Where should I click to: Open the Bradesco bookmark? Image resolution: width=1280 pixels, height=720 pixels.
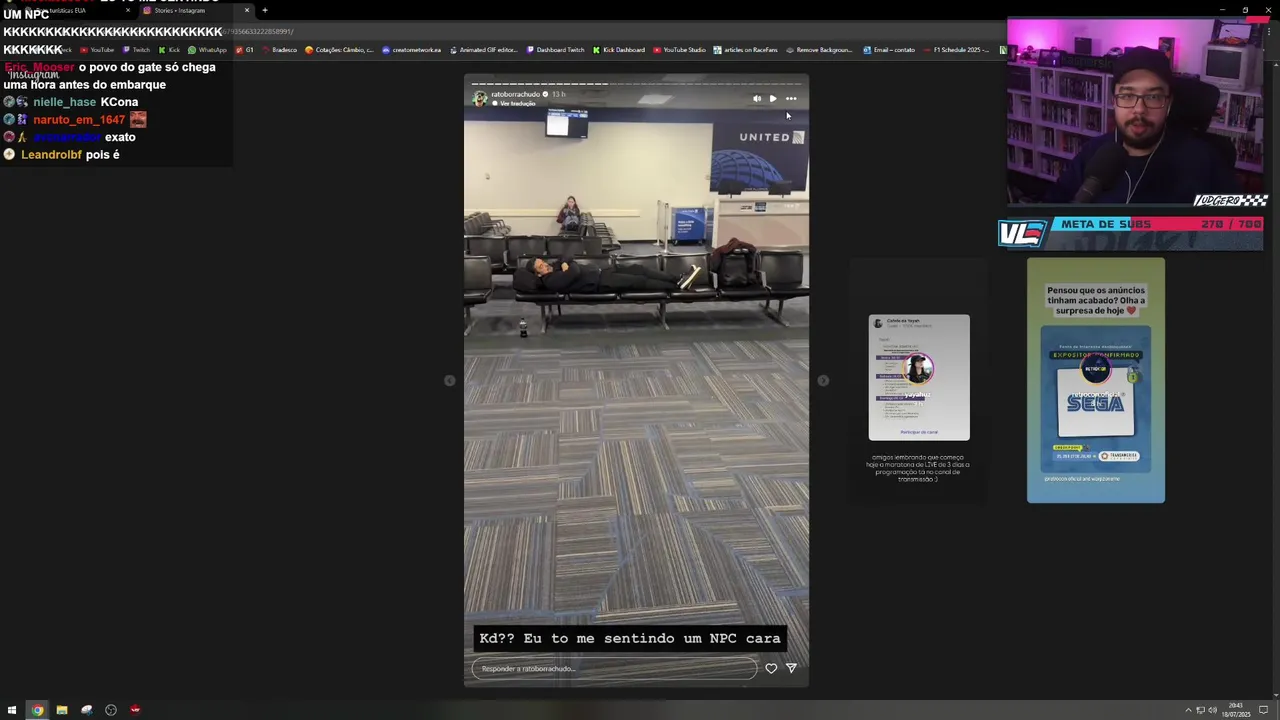coord(279,50)
